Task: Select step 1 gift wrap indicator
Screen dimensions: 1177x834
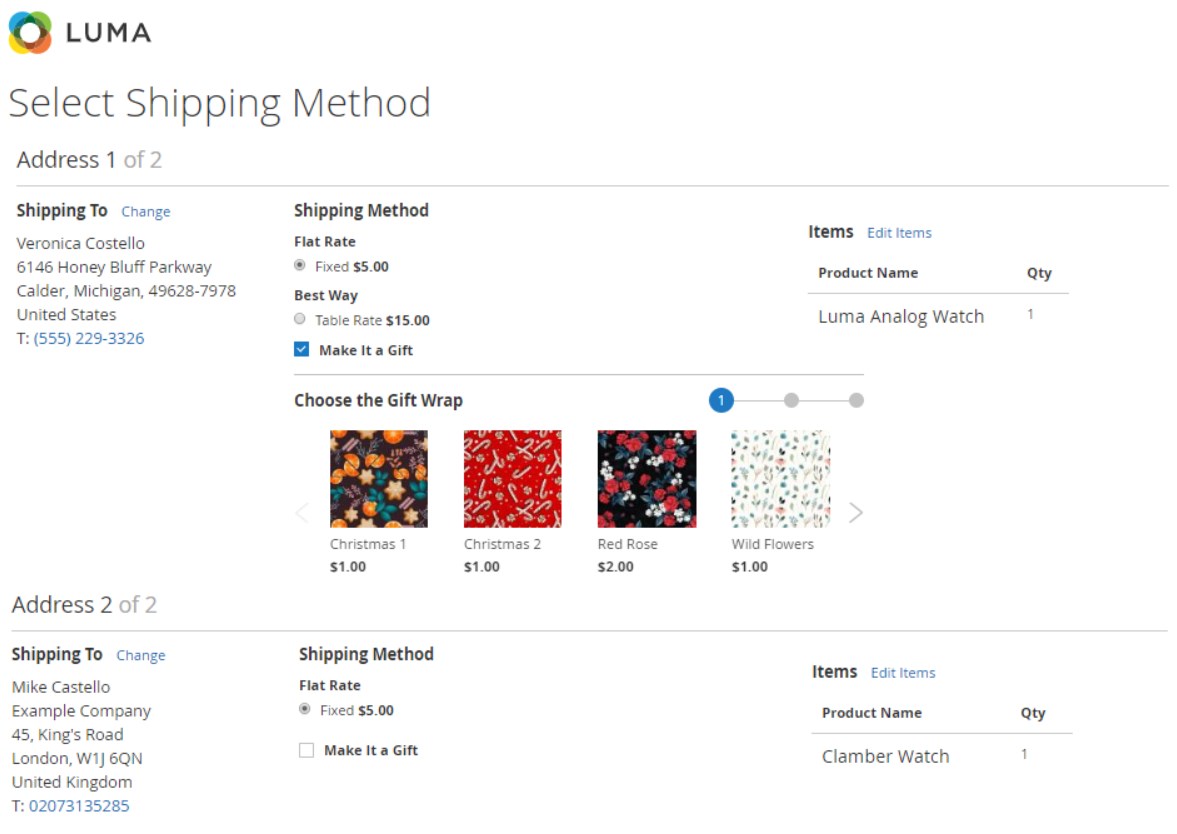Action: click(721, 400)
